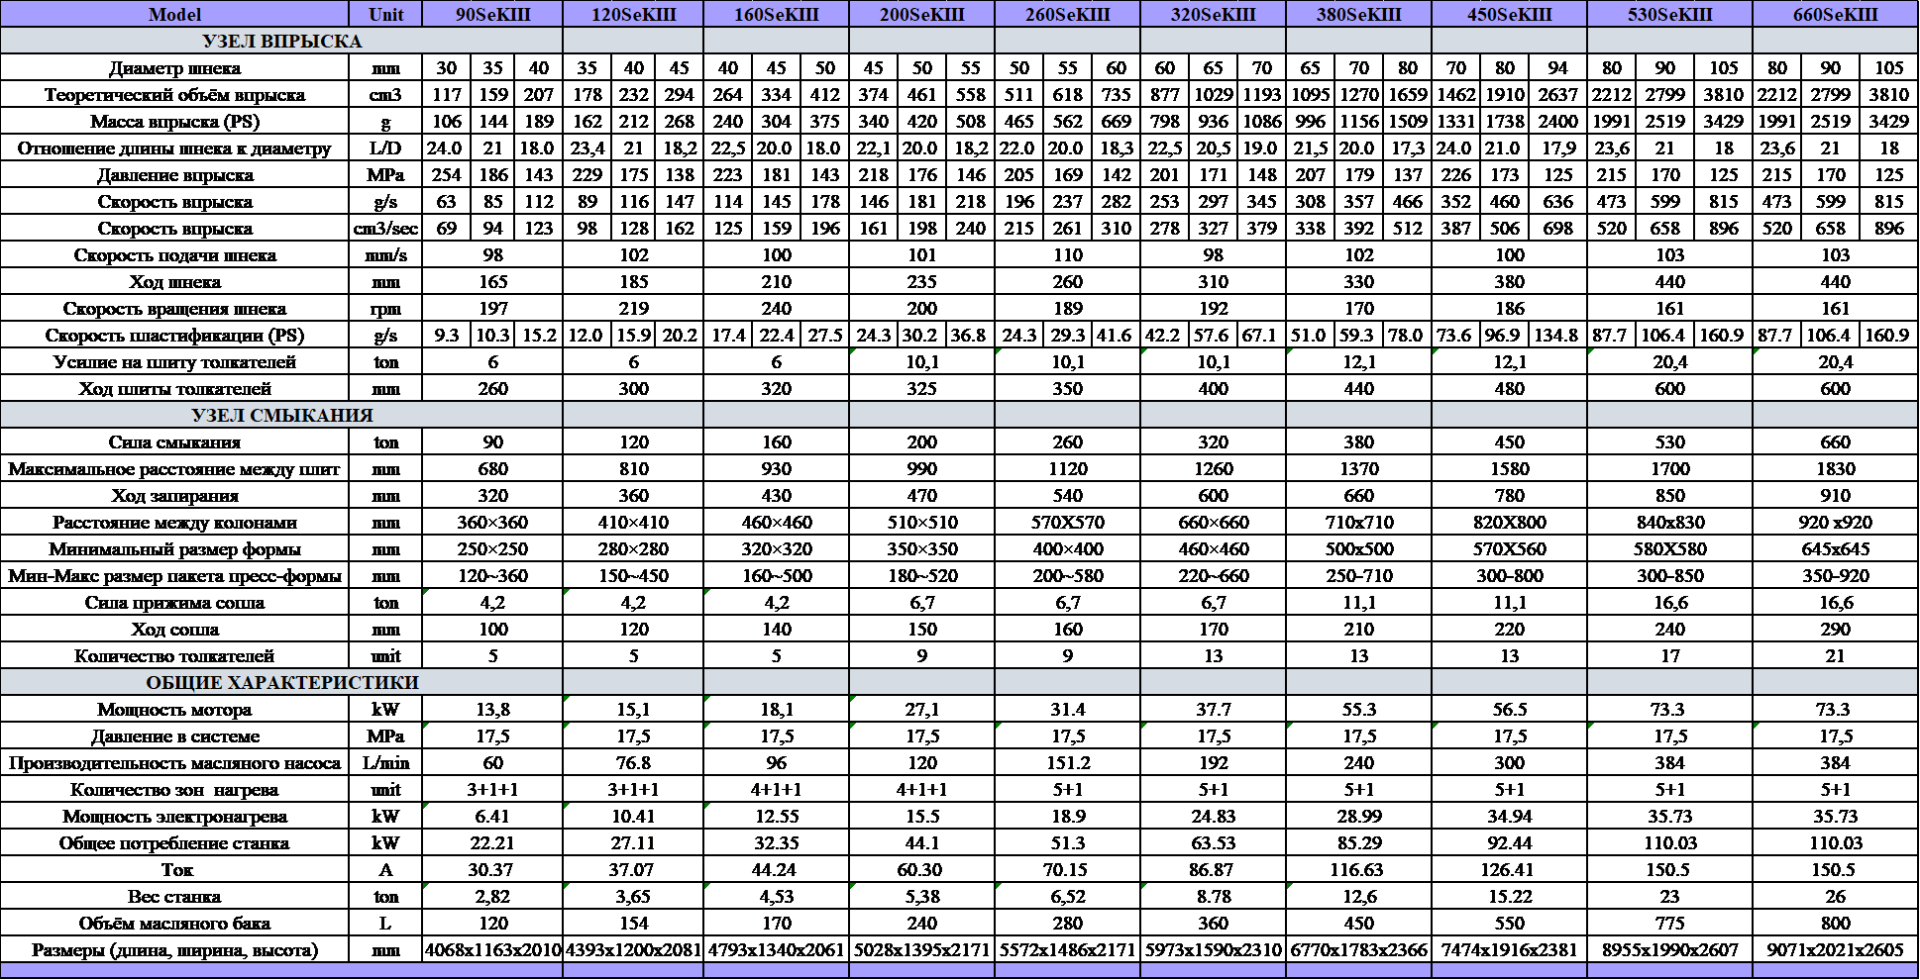Select the rpm unit cell
This screenshot has width=1920, height=980.
coord(386,309)
